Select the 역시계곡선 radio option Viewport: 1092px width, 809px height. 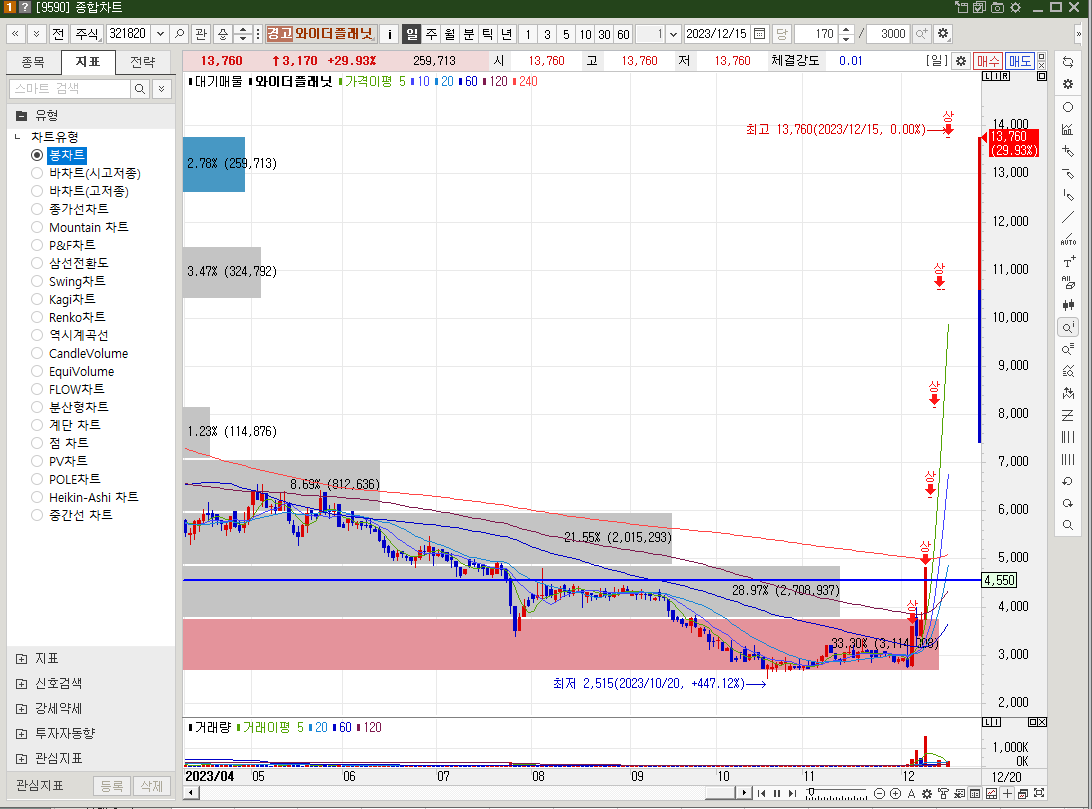[x=37, y=335]
